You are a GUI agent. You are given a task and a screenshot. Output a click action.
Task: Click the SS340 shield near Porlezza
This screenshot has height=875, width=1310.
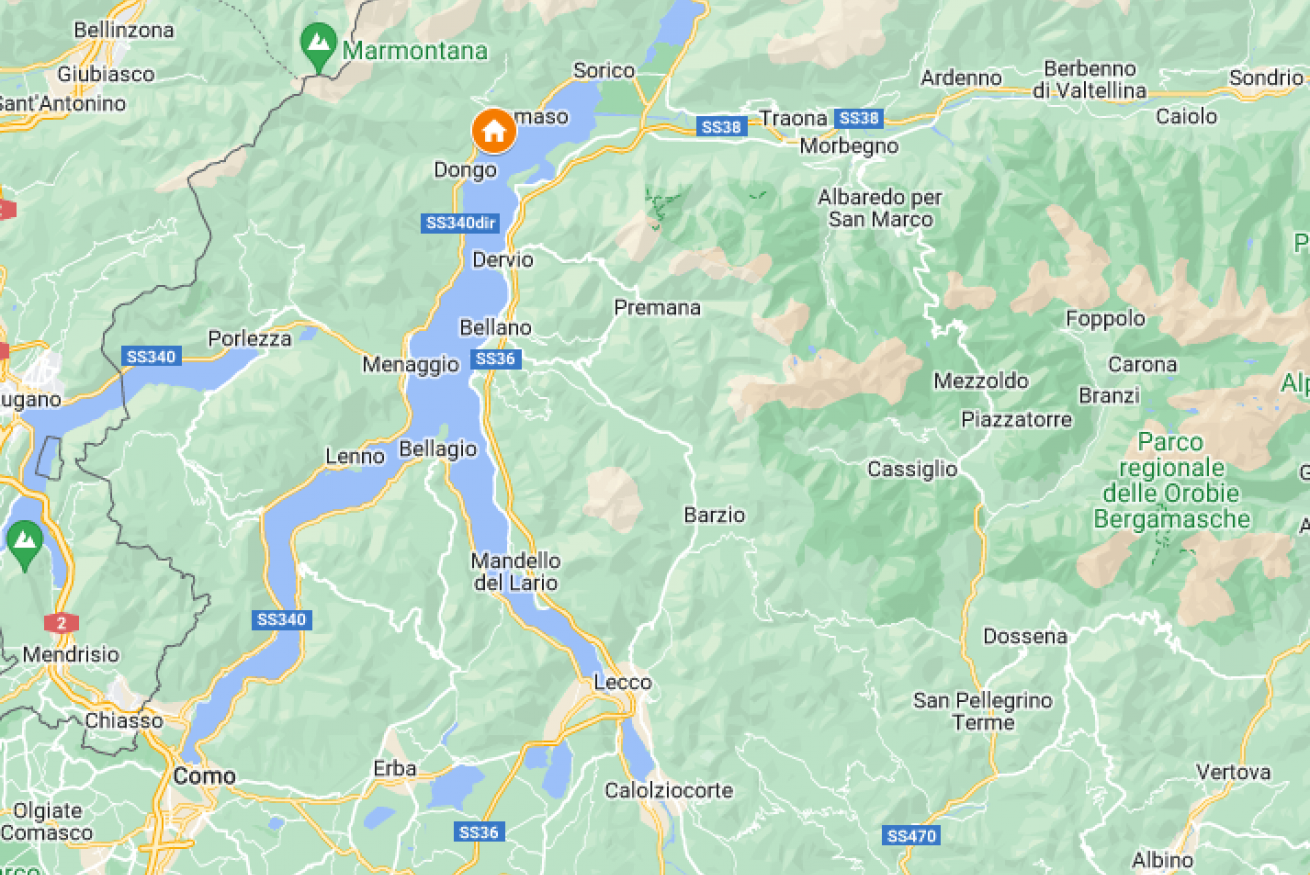point(151,355)
